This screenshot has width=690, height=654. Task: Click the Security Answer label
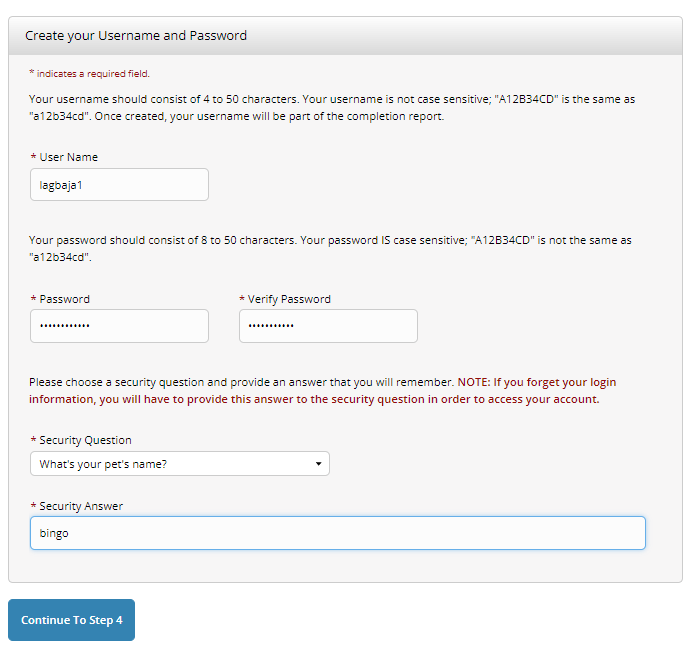tap(81, 506)
